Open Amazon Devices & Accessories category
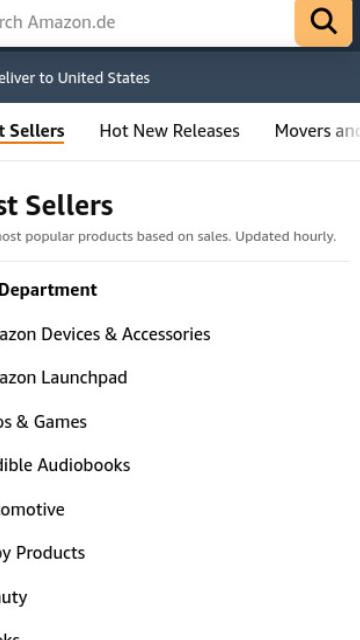 [x=105, y=334]
